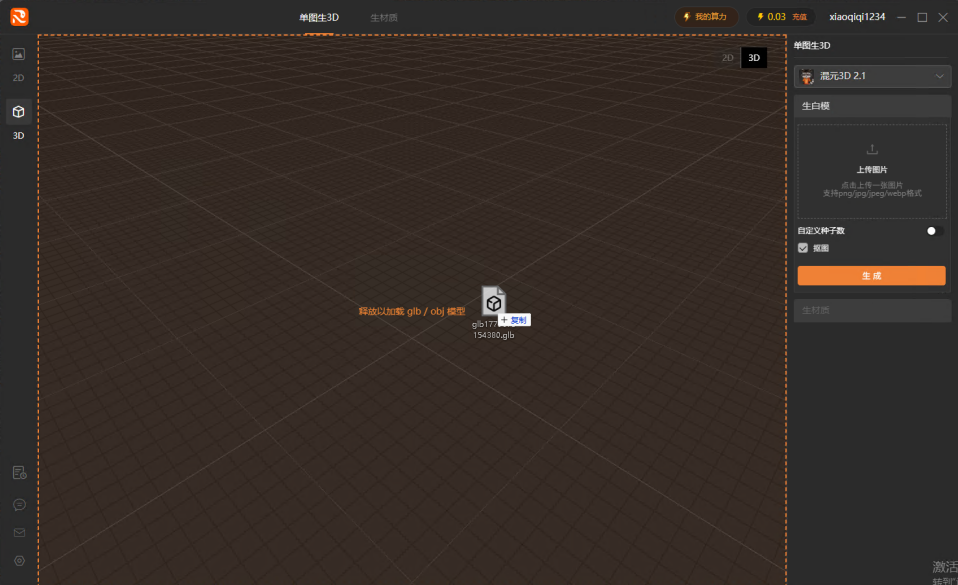The image size is (958, 585).
Task: Click the orange 生成 button
Action: tap(871, 276)
